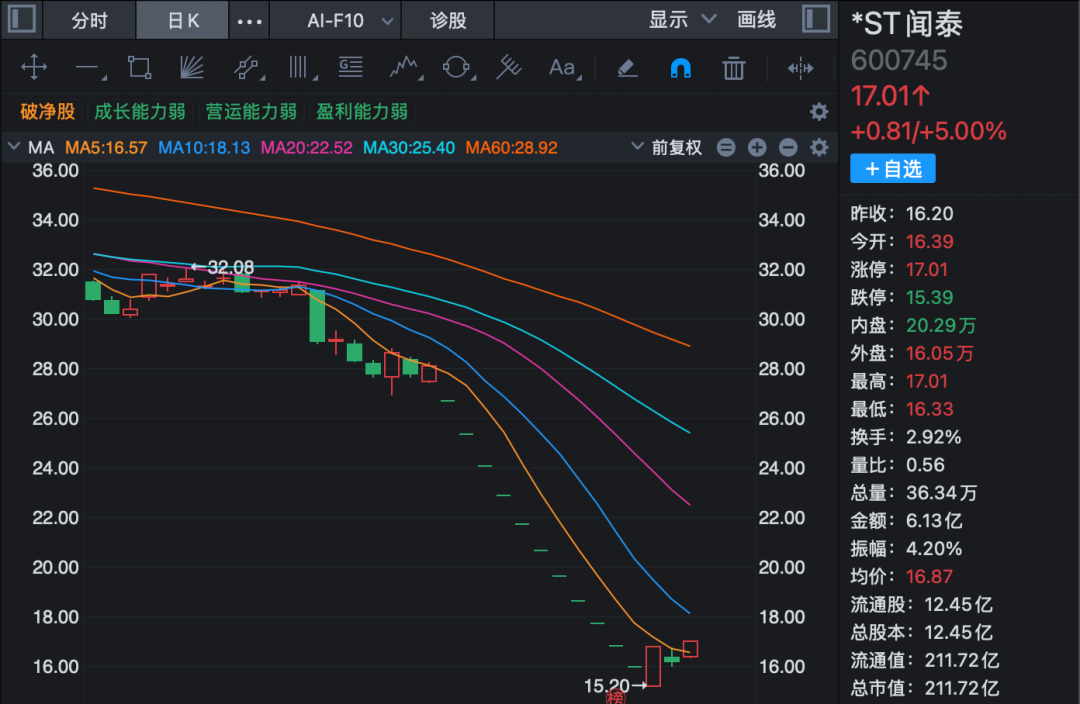
Task: Toggle the right panel layout icon
Action: click(816, 19)
